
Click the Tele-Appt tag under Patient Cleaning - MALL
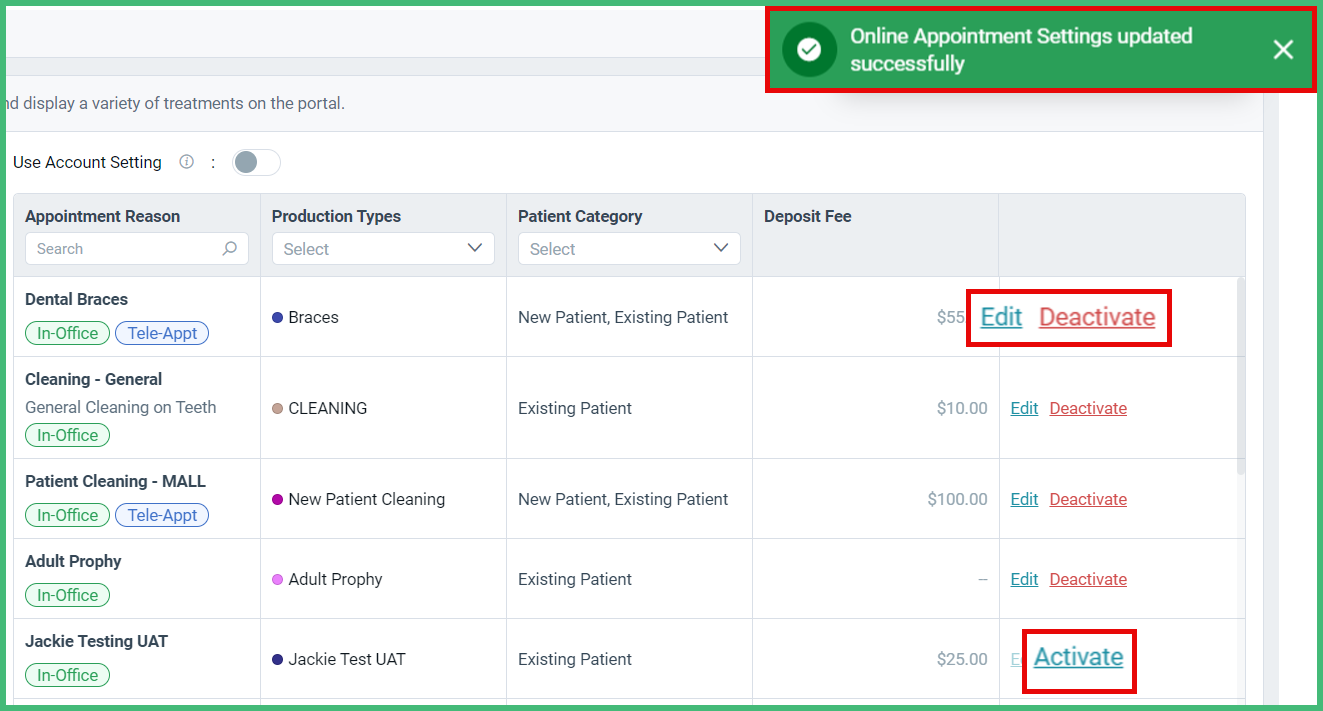162,515
